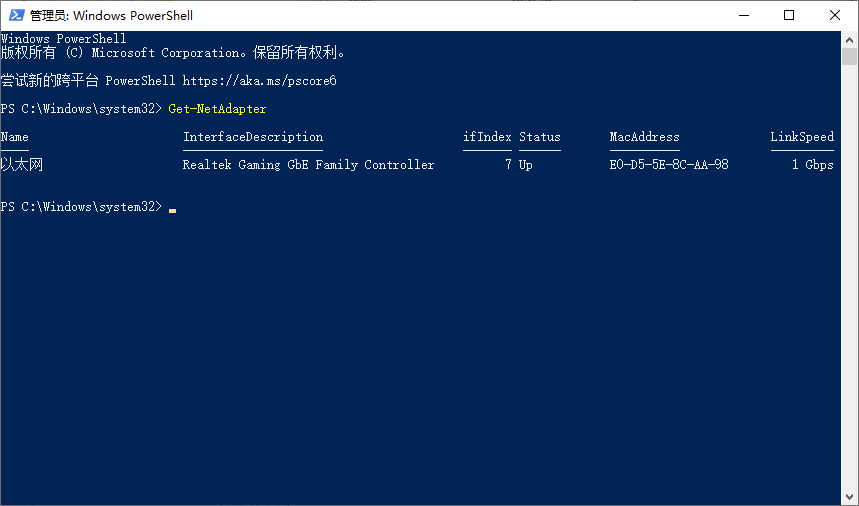
Task: Click the https://aka.ms/pscore6 URL text
Action: click(259, 81)
